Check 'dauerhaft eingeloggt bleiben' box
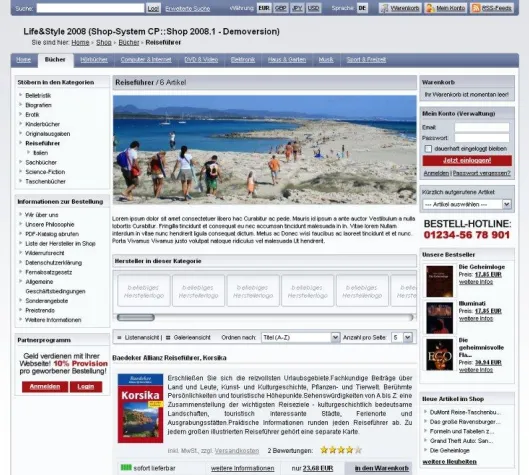 point(428,149)
